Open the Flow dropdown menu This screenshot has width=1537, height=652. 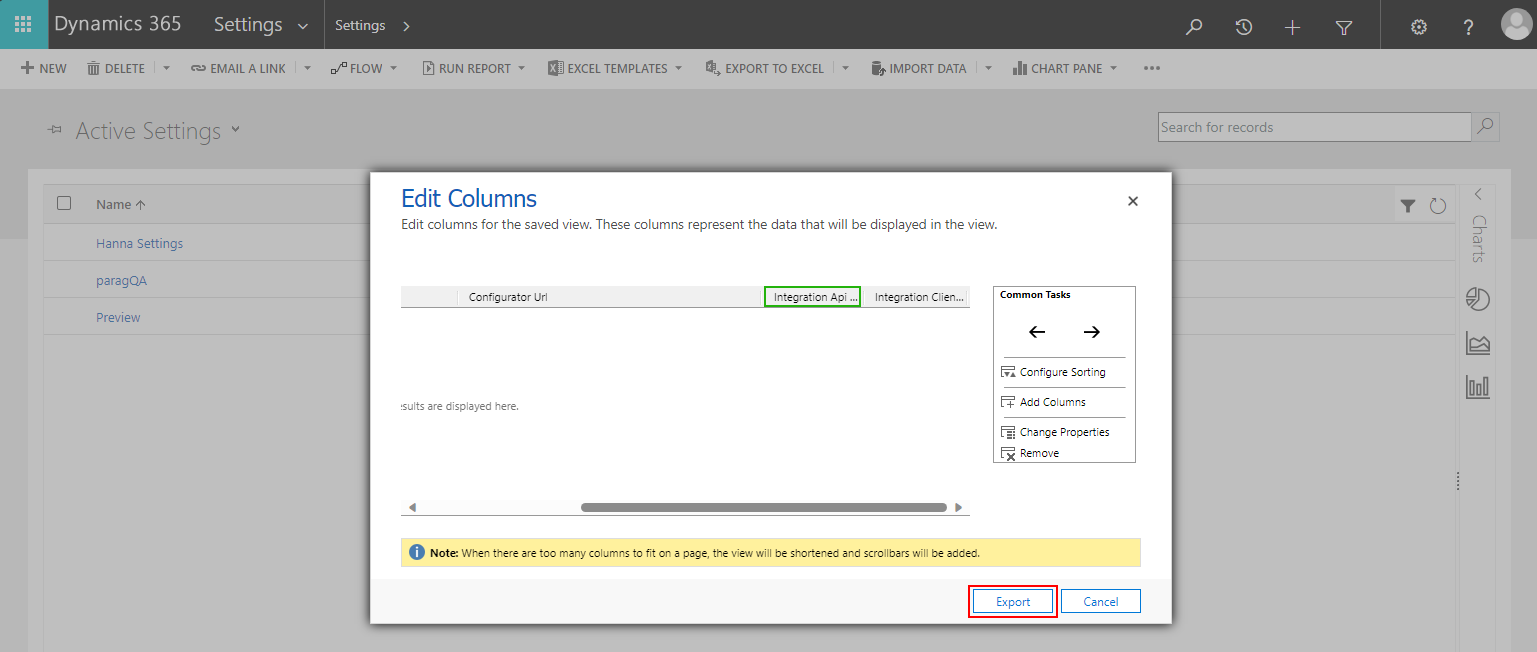(394, 68)
